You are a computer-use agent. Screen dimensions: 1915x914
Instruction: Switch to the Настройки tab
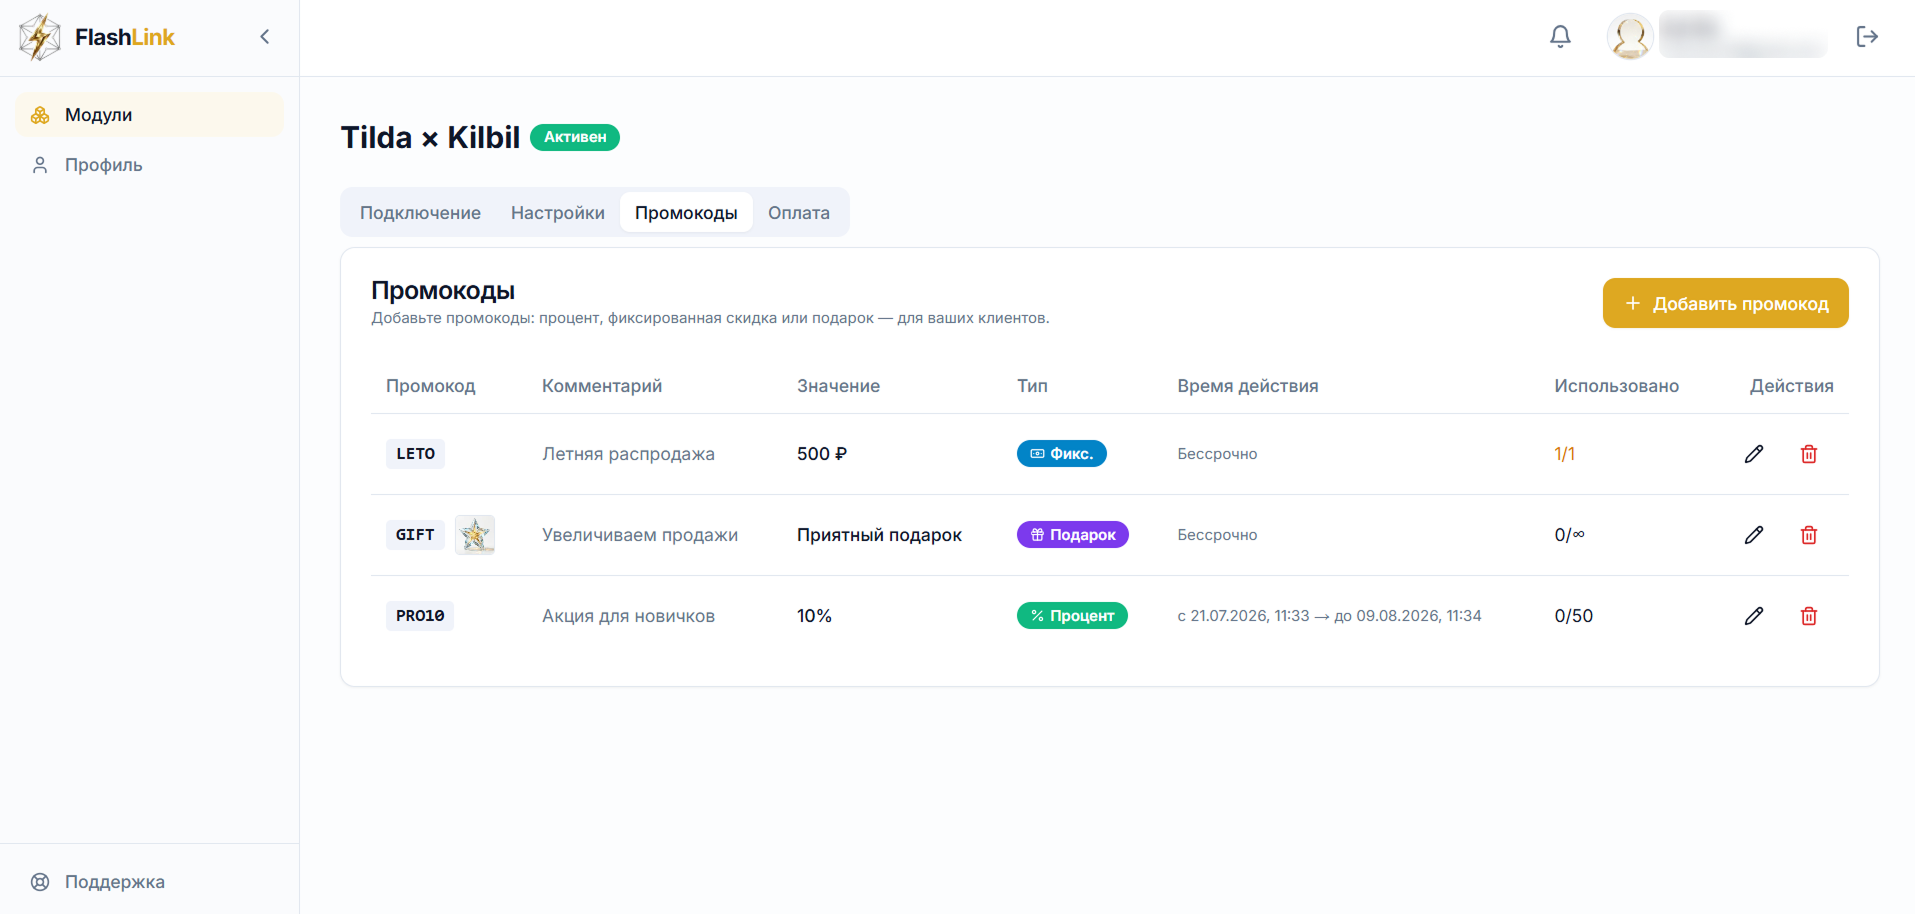pyautogui.click(x=558, y=213)
